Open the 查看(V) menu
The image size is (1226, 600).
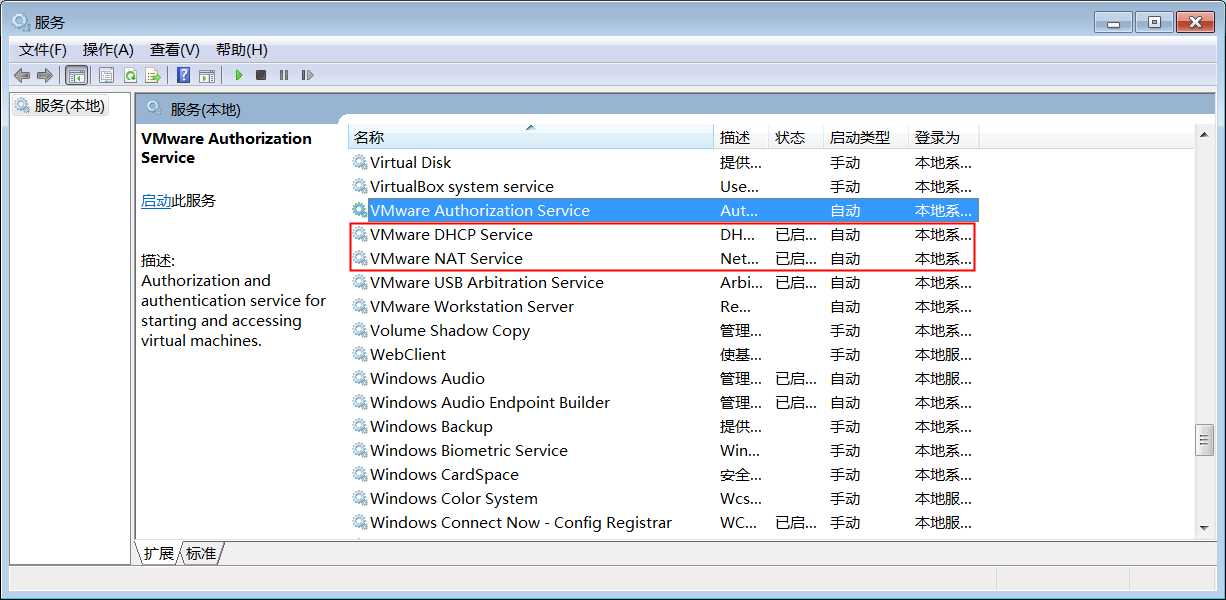[175, 49]
